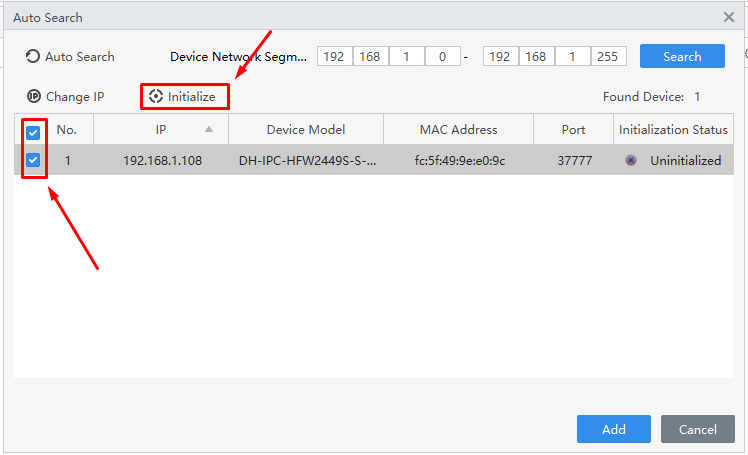The image size is (748, 455).
Task: Select the MAC cell fc:5f:49:9e:e0:9c
Action: point(460,160)
